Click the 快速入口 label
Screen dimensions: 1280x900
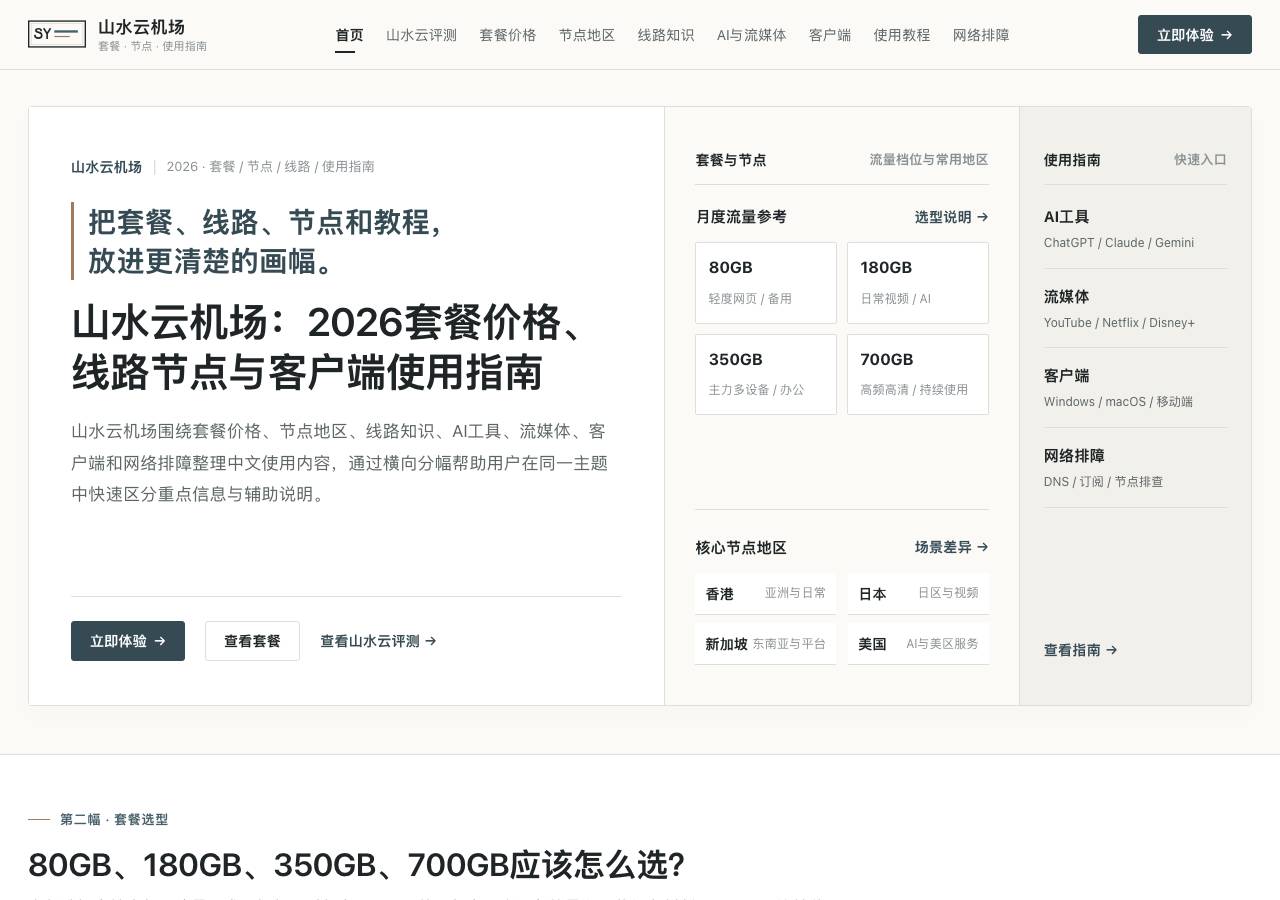coord(1200,160)
